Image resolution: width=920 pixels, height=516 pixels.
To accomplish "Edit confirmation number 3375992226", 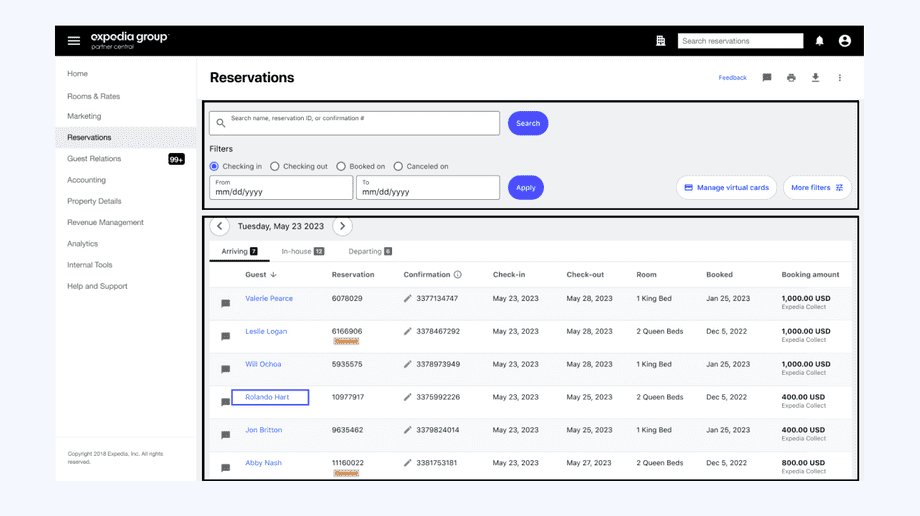I will (407, 397).
